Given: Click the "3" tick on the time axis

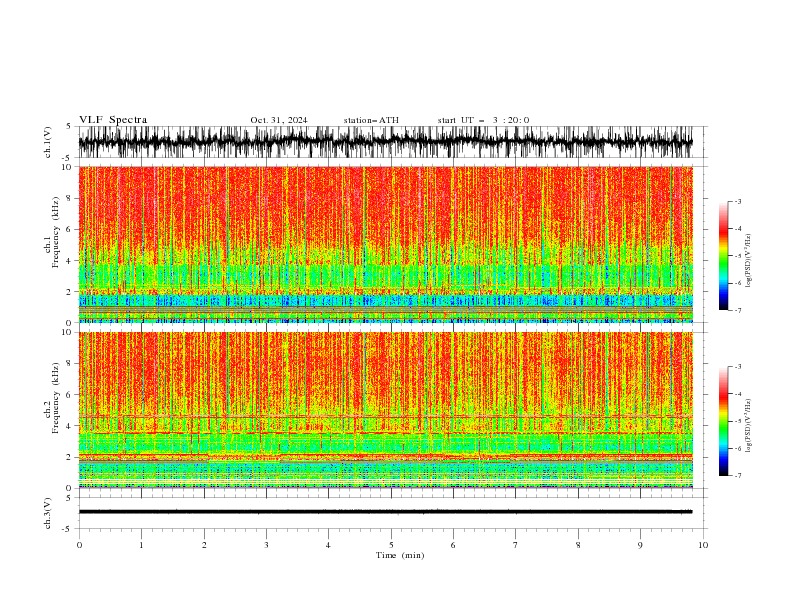Looking at the screenshot, I should point(266,545).
